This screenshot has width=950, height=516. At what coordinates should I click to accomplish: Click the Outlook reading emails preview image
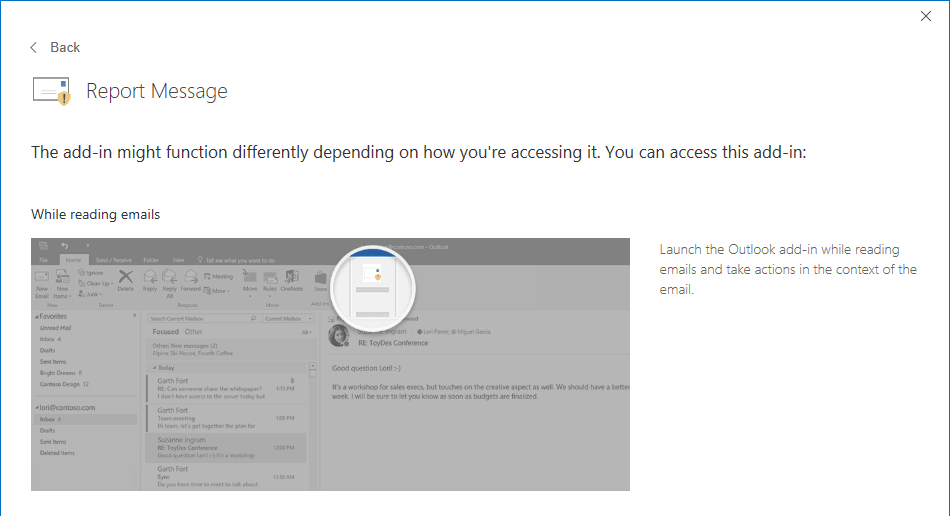pyautogui.click(x=330, y=364)
